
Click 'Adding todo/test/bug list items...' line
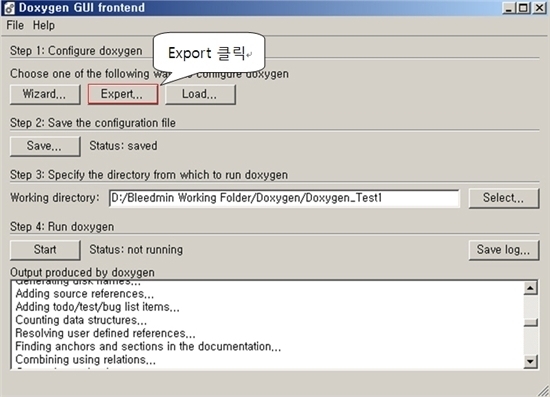pyautogui.click(x=98, y=307)
